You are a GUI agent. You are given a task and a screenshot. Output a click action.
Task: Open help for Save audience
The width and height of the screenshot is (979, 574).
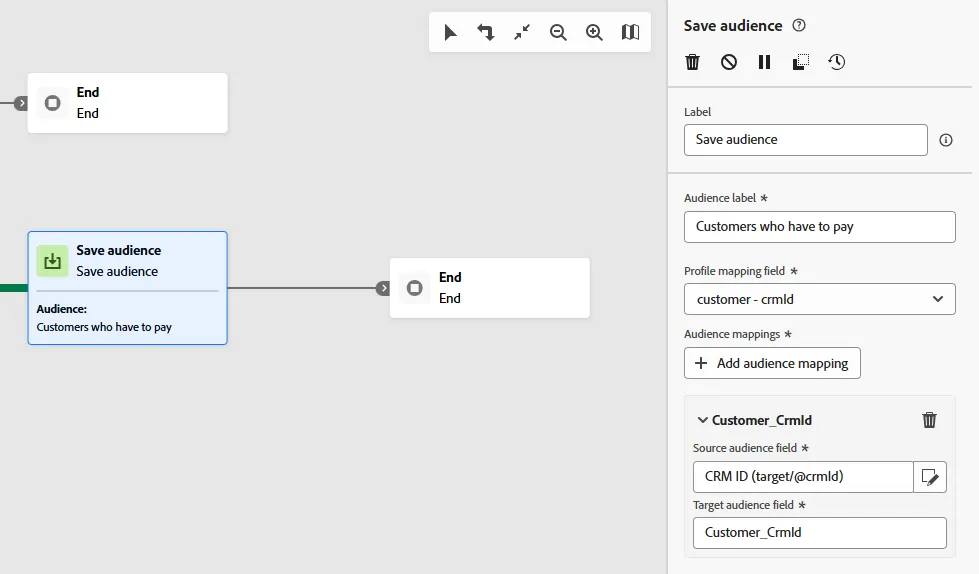point(799,25)
